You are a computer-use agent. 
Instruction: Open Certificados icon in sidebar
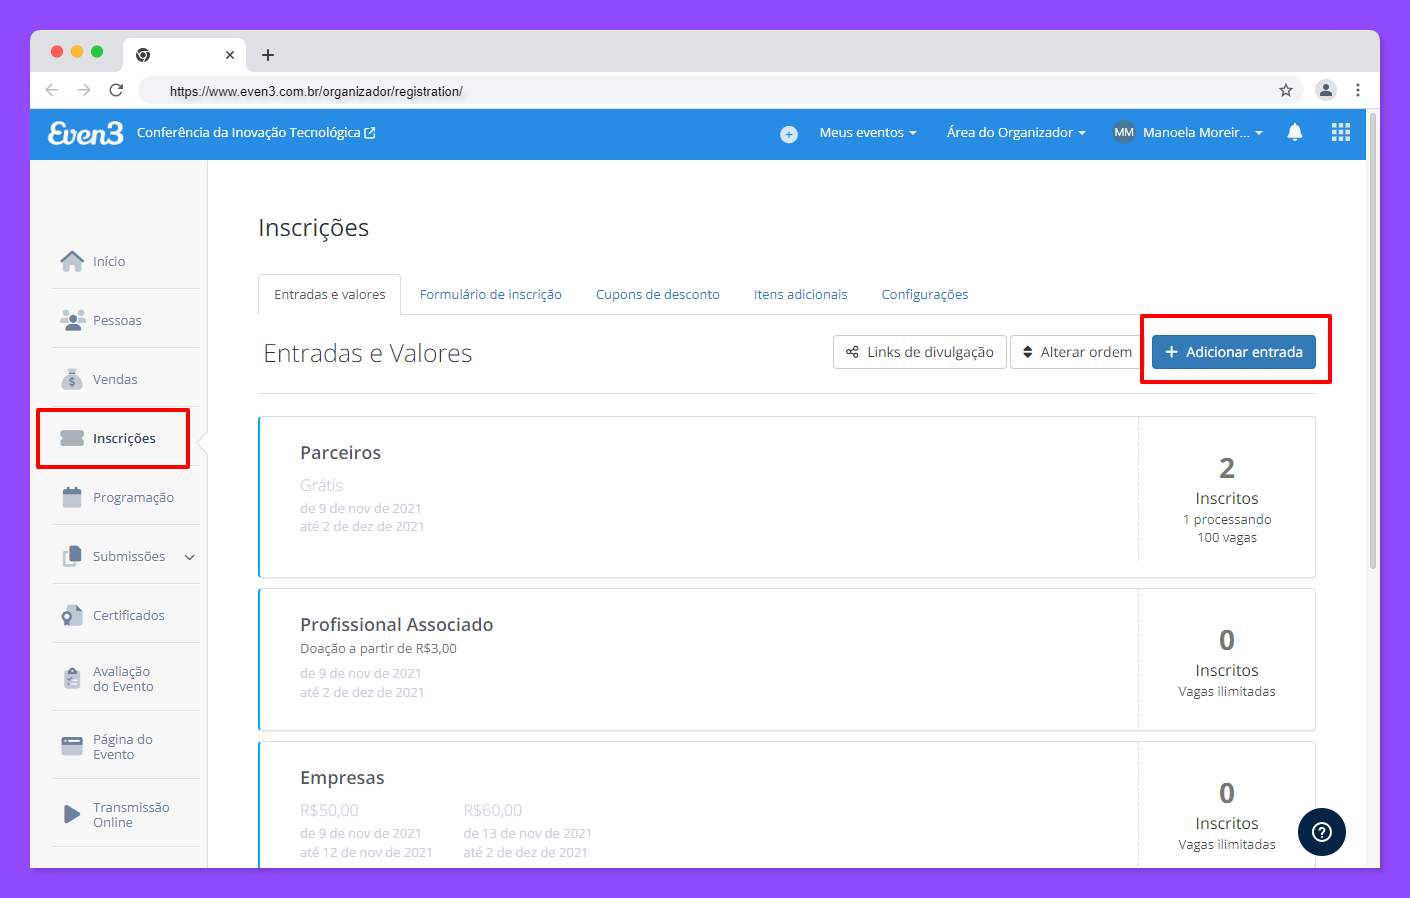[72, 615]
